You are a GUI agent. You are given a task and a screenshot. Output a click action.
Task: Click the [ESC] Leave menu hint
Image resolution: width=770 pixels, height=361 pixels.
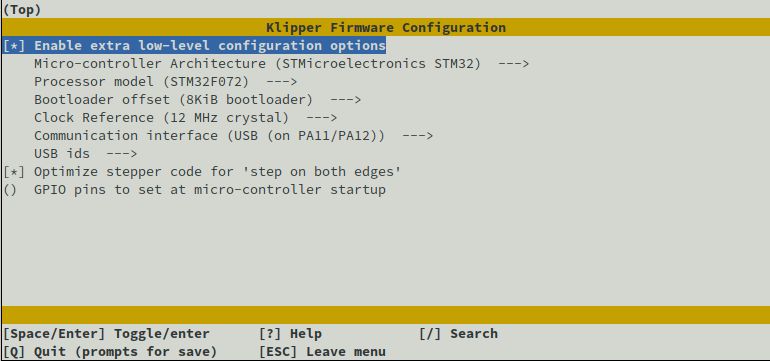[x=322, y=352]
